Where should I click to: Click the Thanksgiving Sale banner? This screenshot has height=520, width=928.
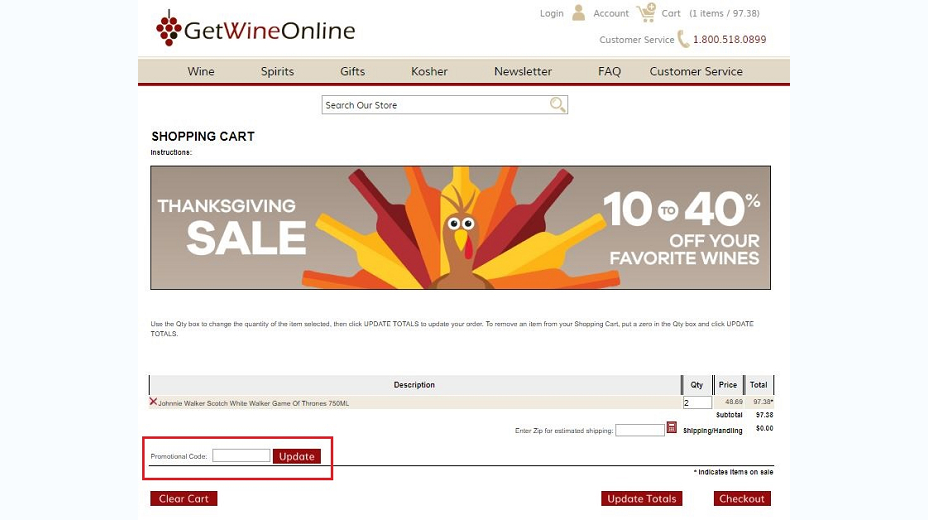(x=460, y=228)
